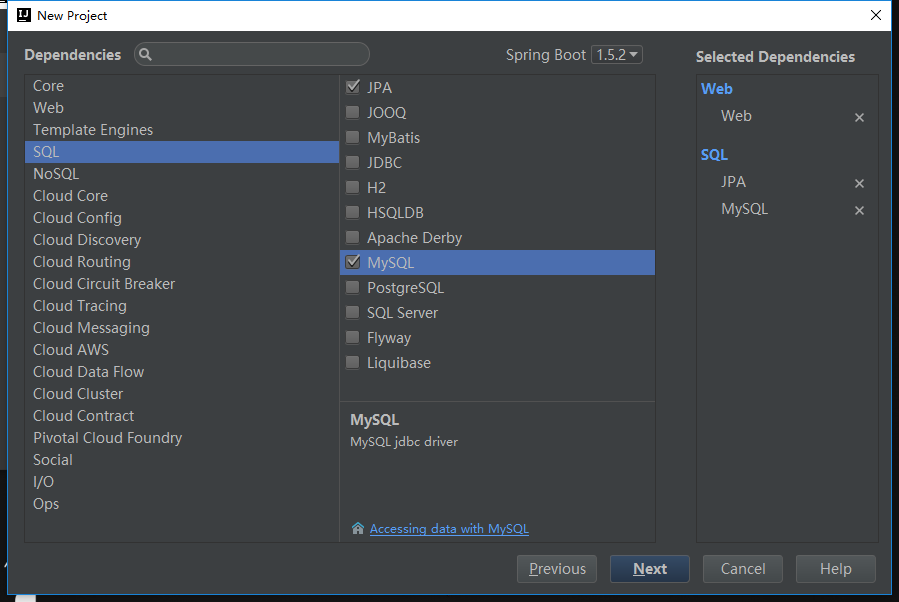Check the PostgreSQL checkbox
899x602 pixels.
[x=353, y=287]
